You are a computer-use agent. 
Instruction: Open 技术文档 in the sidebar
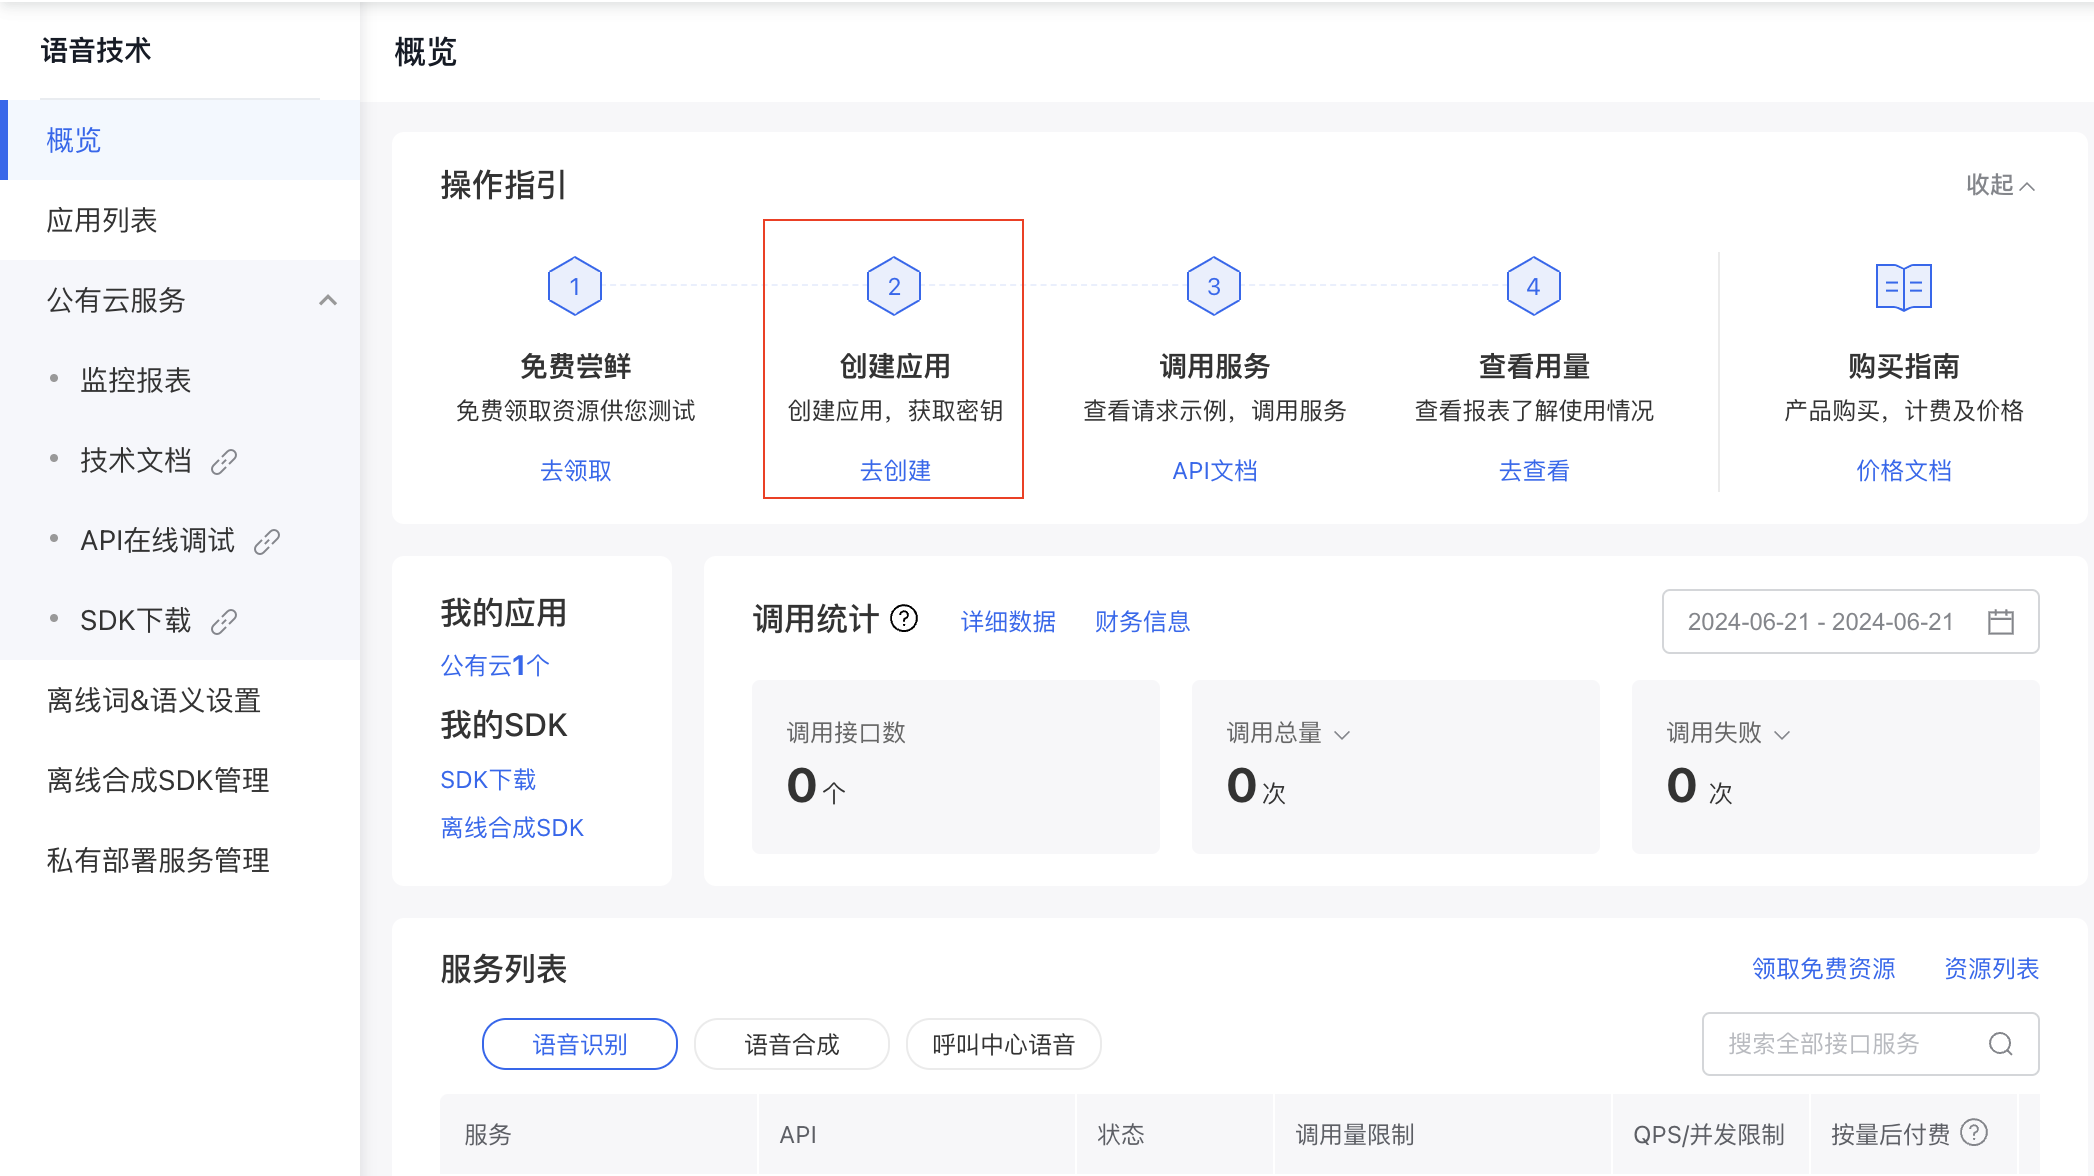pos(136,460)
